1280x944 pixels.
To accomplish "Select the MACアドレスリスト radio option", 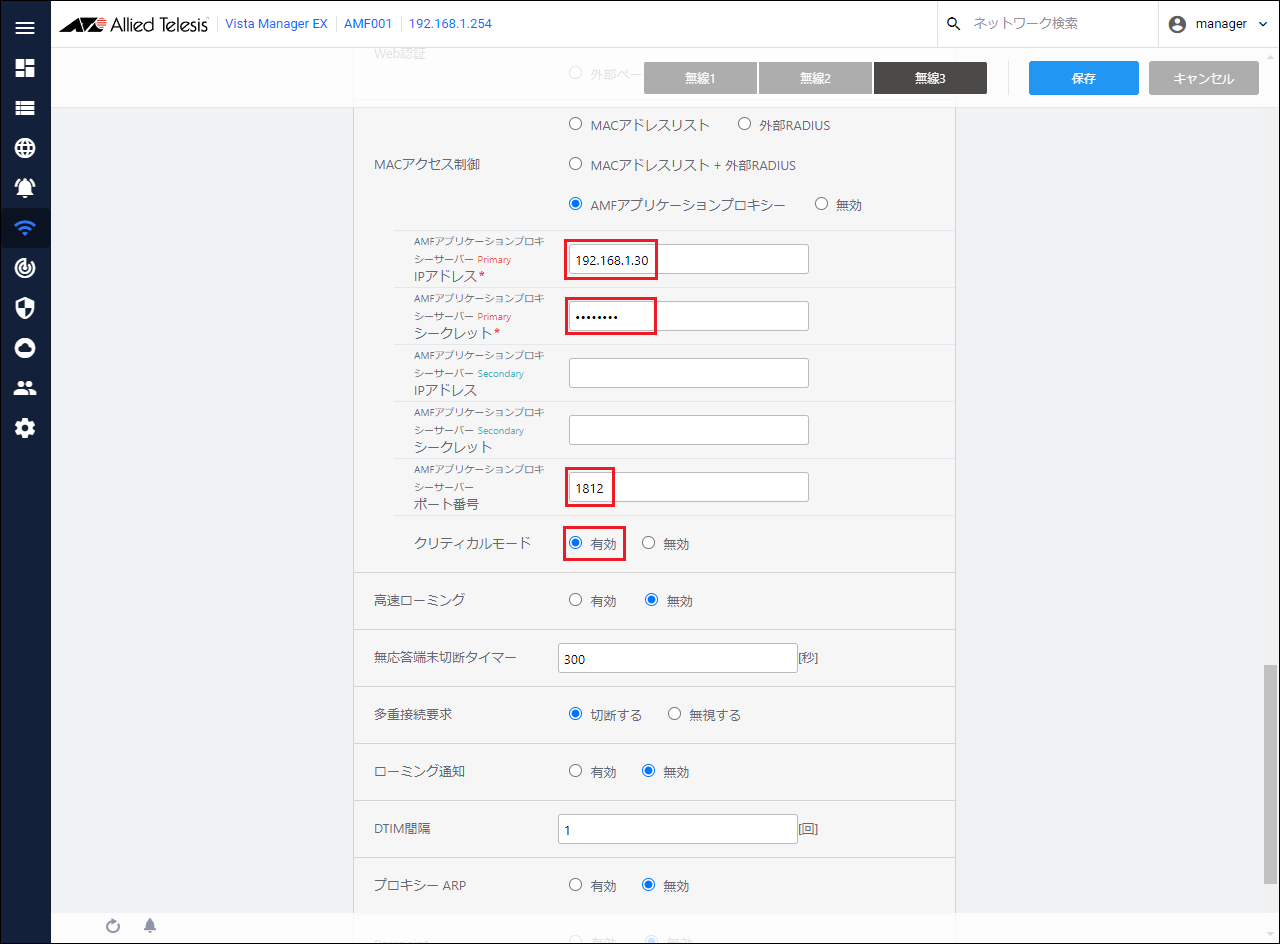I will point(575,125).
